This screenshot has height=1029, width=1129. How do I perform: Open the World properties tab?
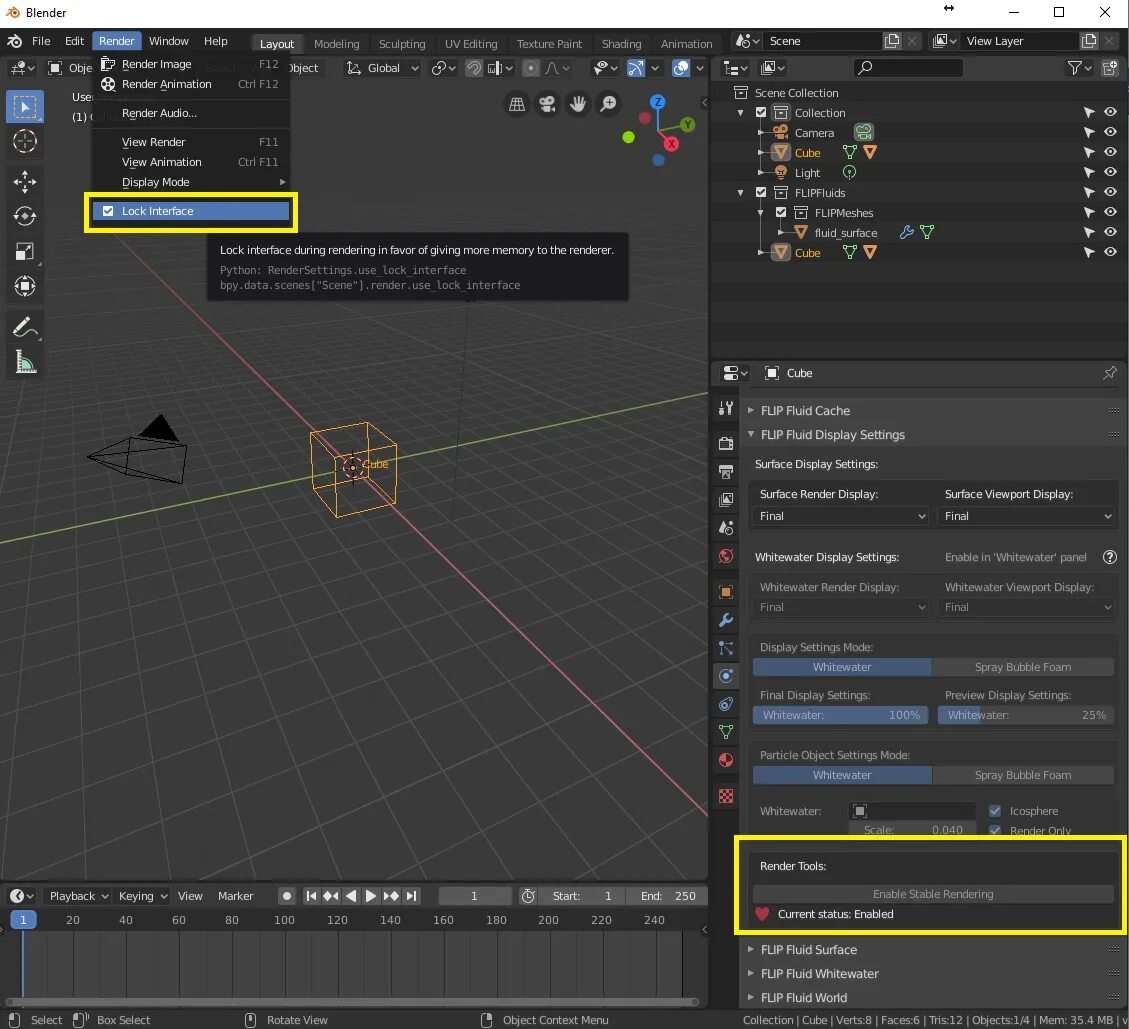coord(726,556)
